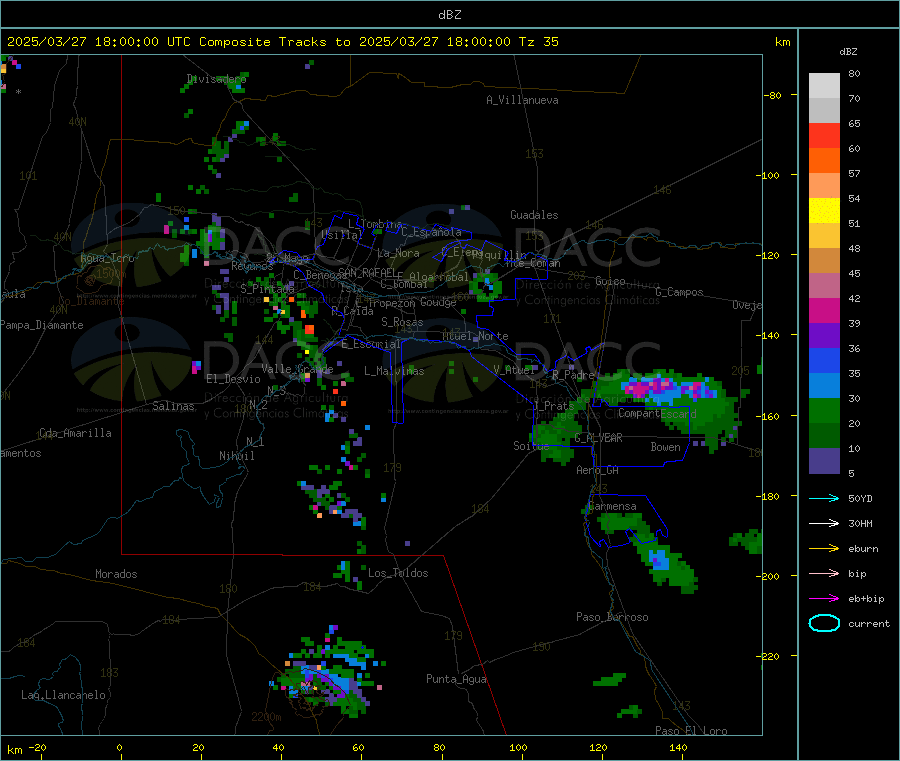Click the 'Bowen' map label
The image size is (900, 761).
[x=666, y=448]
